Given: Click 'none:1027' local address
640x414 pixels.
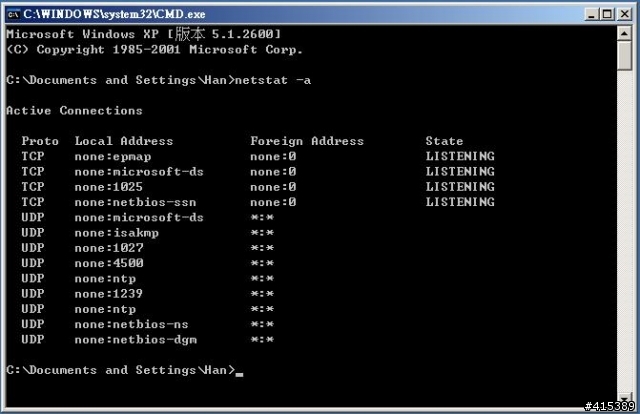Looking at the screenshot, I should (109, 248).
